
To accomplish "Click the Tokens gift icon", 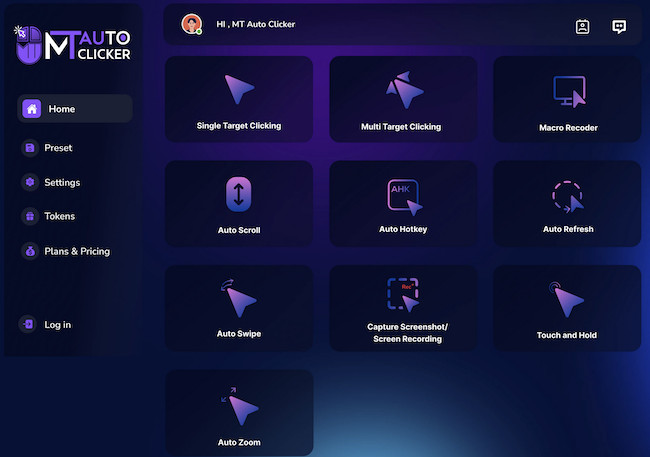I will (x=30, y=216).
